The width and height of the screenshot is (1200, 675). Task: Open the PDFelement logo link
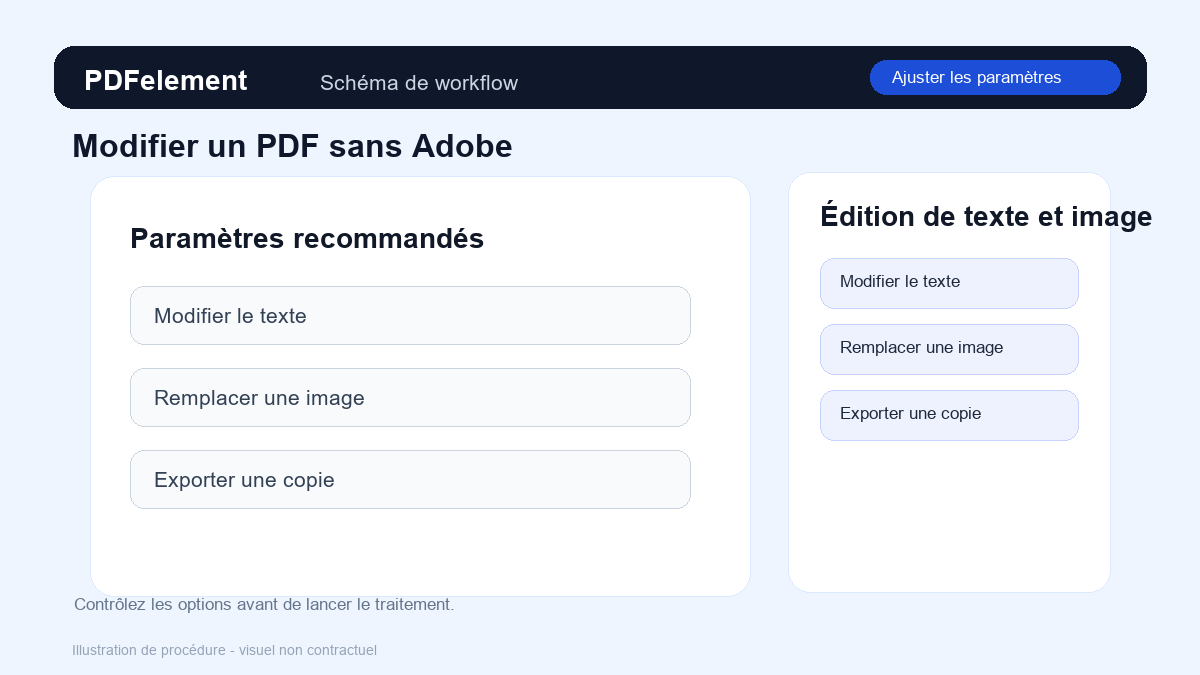[166, 81]
